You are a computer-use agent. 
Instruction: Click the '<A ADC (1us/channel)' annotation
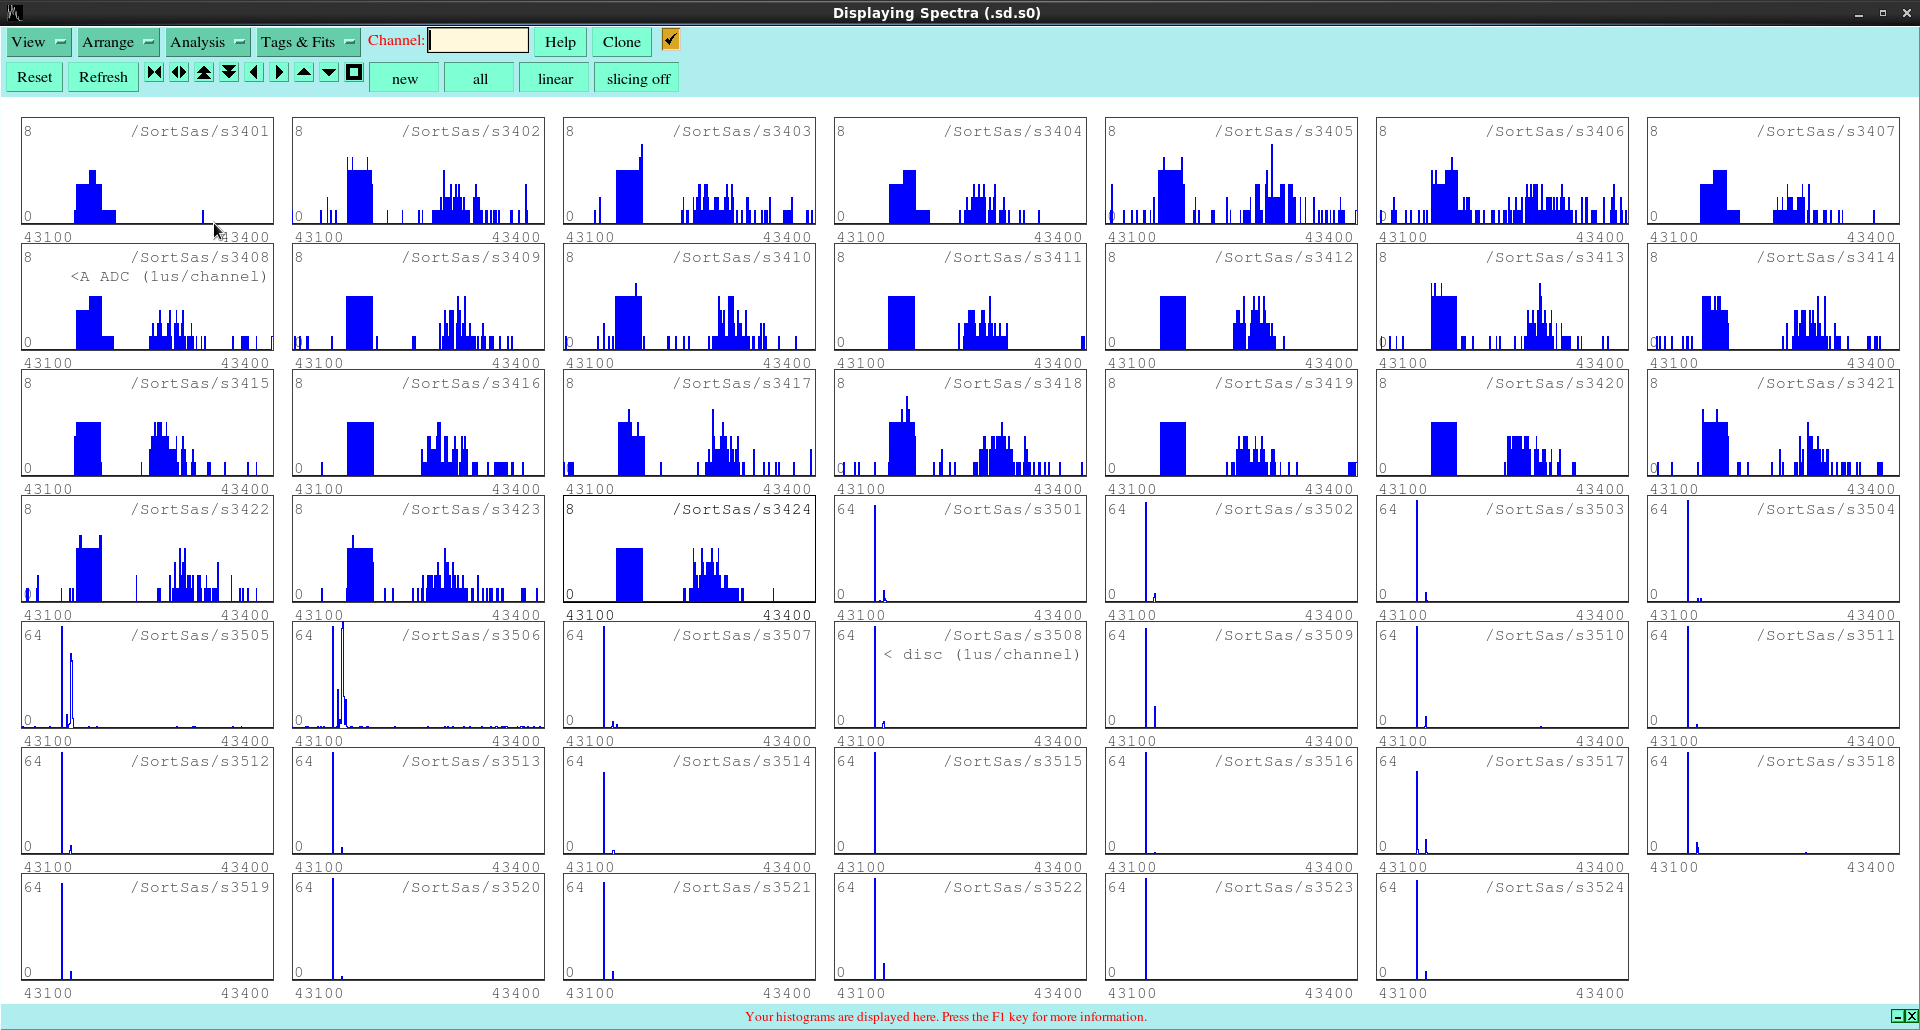tap(169, 276)
